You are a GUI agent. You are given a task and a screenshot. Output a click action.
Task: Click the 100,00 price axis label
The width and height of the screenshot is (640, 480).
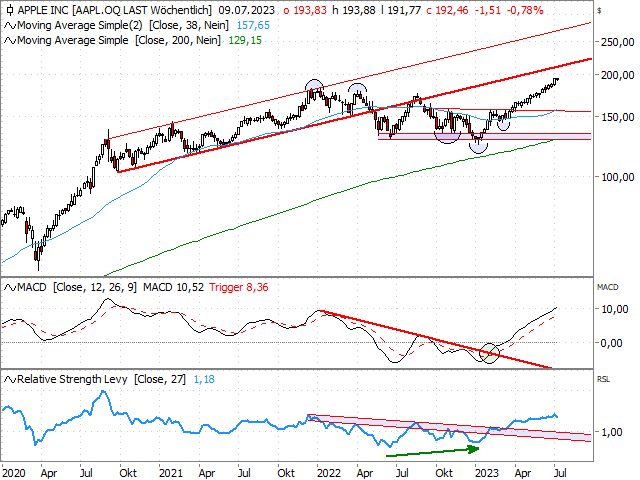618,177
